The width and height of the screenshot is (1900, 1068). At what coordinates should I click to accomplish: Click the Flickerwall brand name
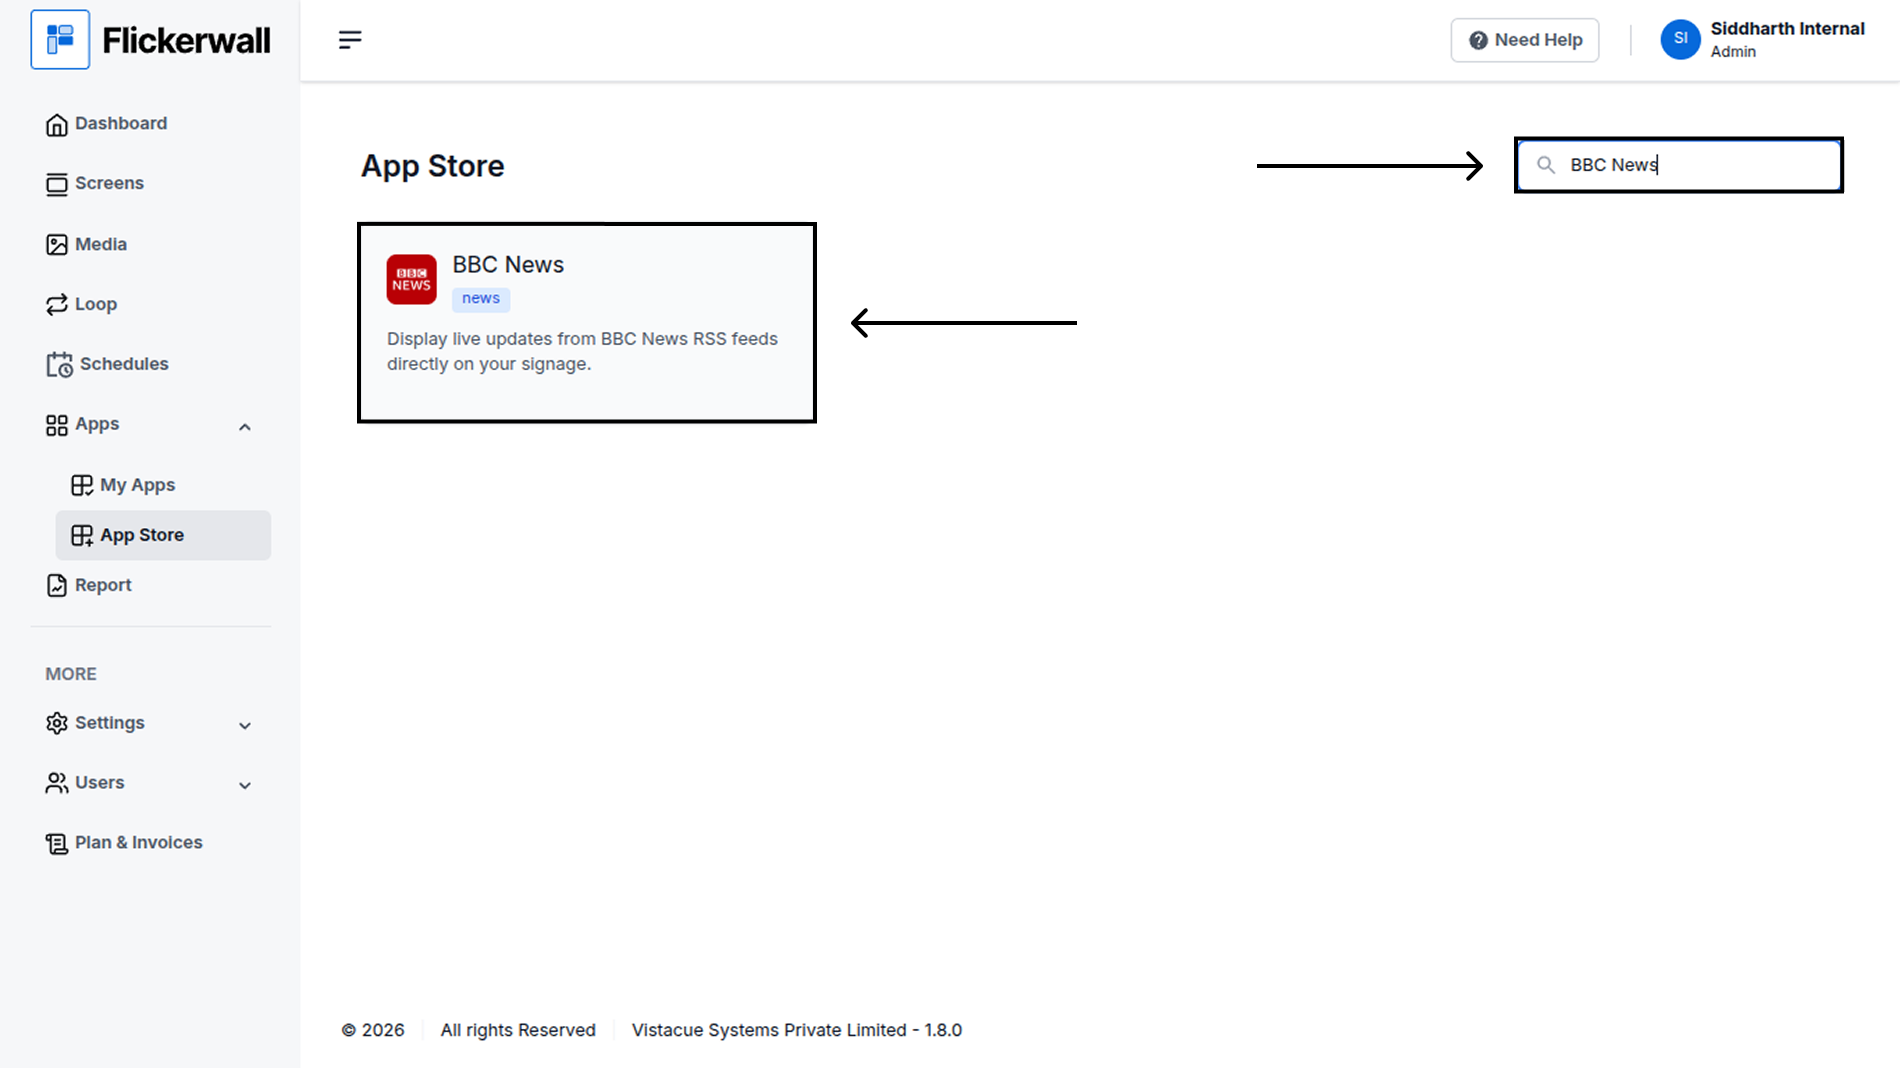tap(186, 40)
